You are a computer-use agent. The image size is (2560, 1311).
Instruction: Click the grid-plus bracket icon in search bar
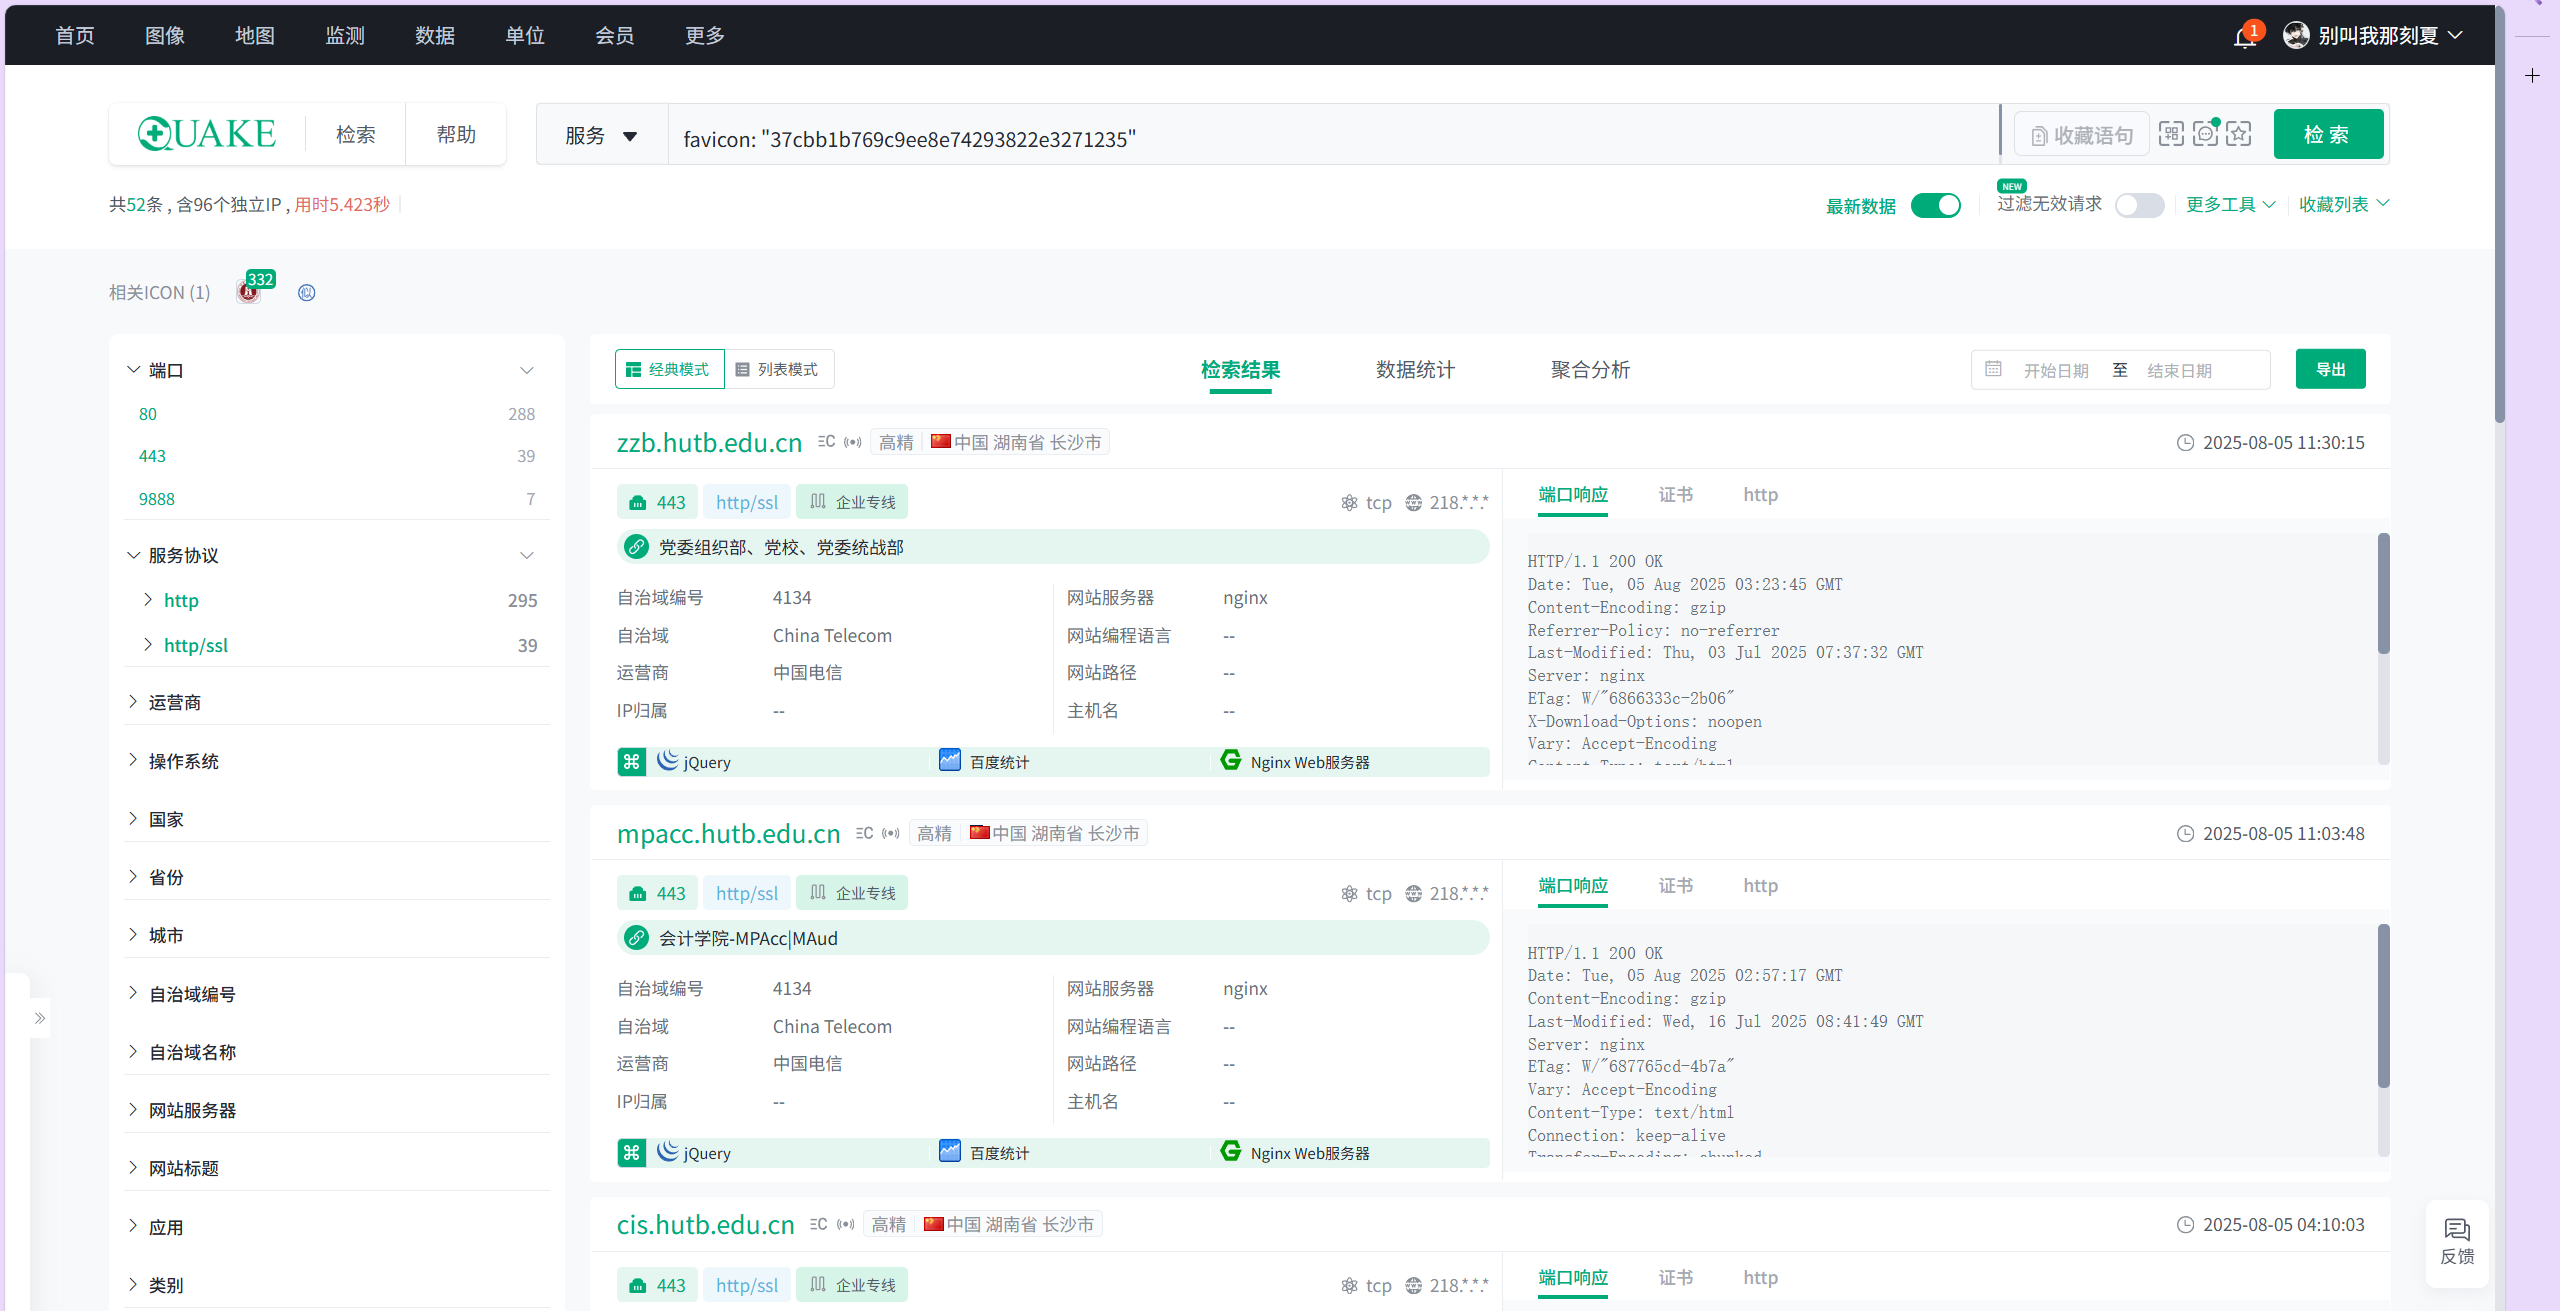(2171, 134)
